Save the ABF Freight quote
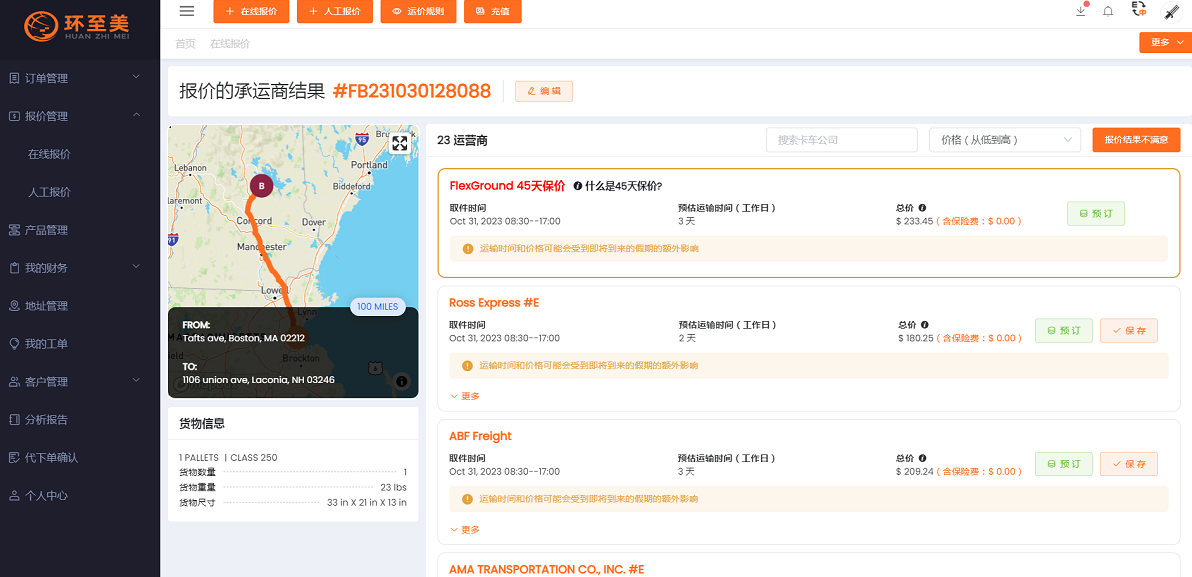The height and width of the screenshot is (577, 1192). coord(1128,464)
